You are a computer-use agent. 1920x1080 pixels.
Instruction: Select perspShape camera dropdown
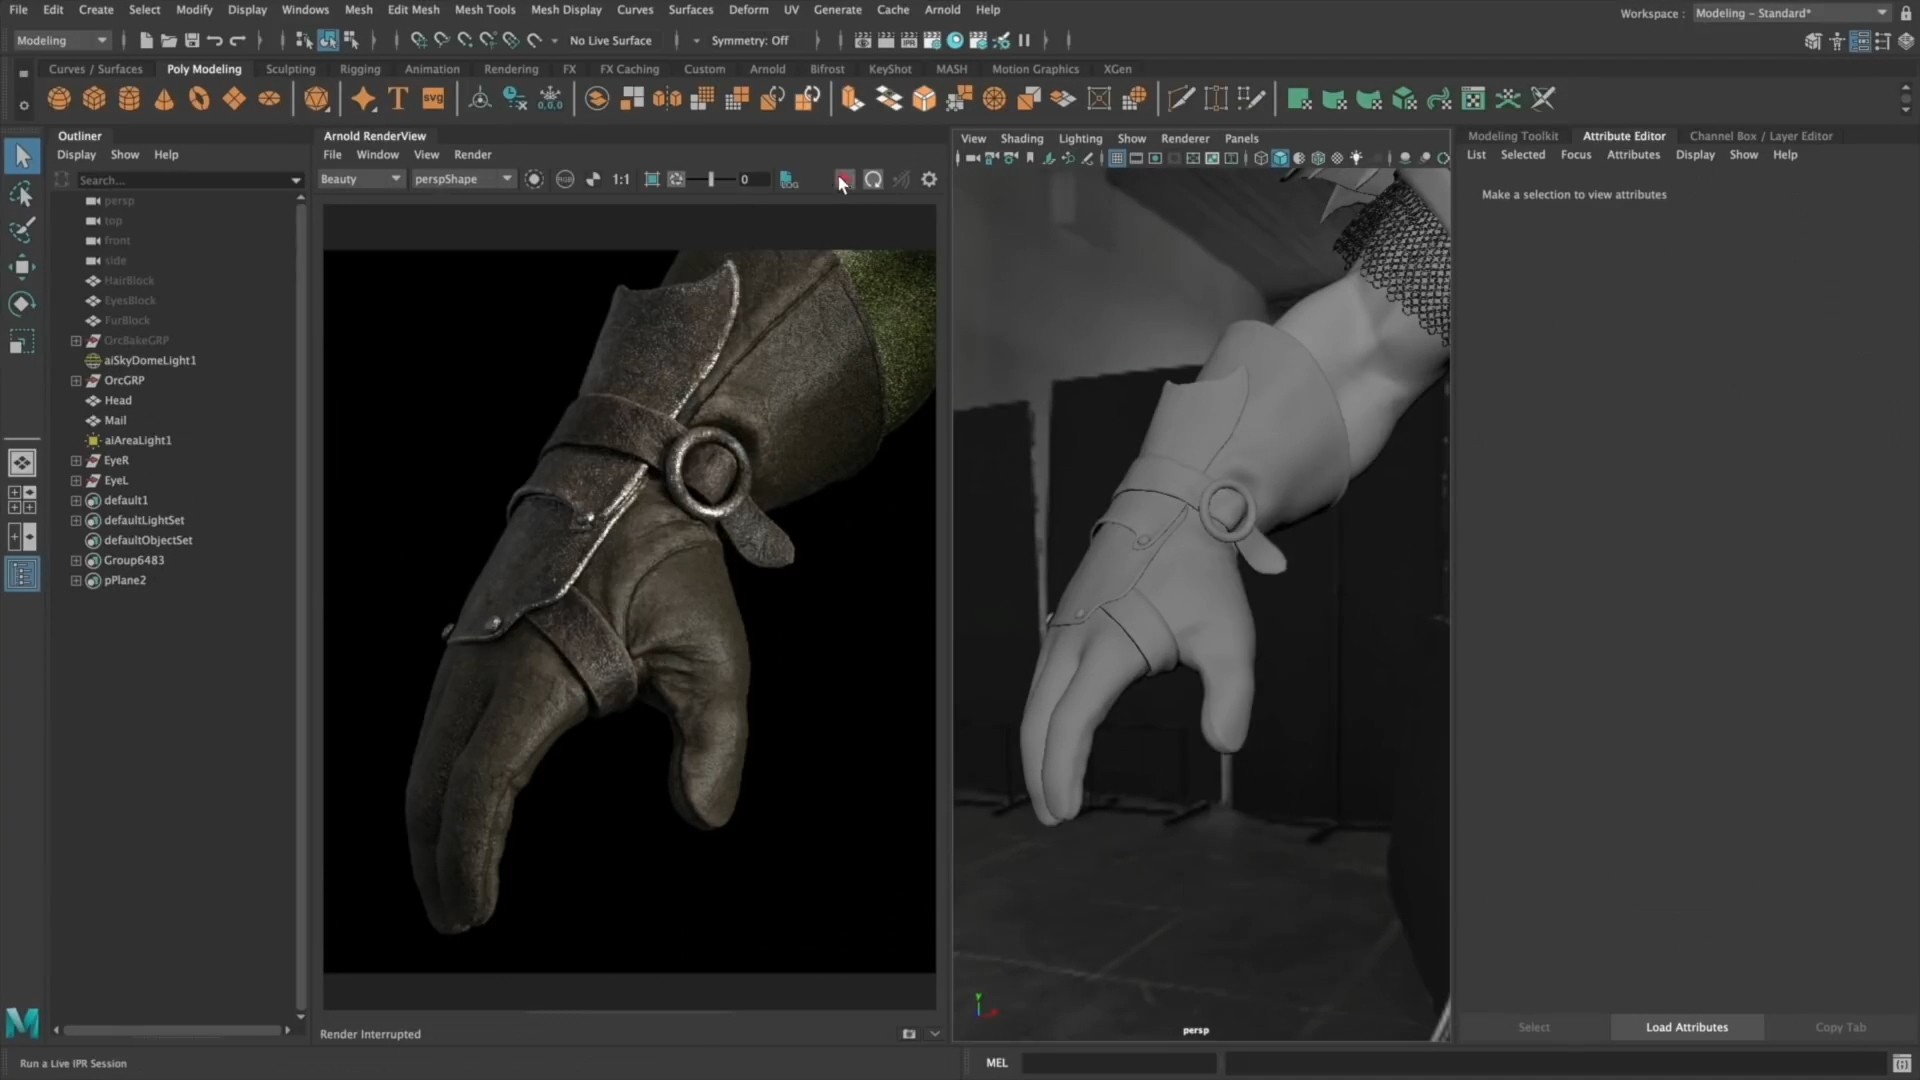click(460, 178)
